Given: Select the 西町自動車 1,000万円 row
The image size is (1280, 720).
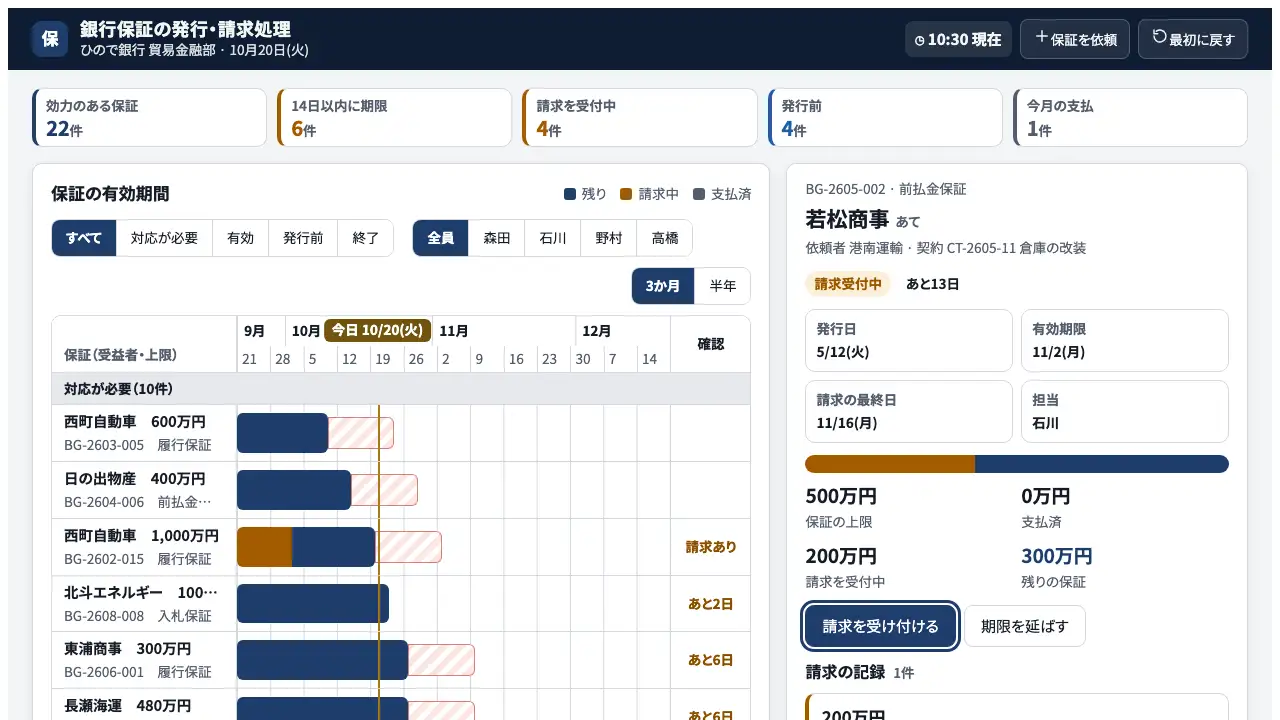Looking at the screenshot, I should (401, 547).
